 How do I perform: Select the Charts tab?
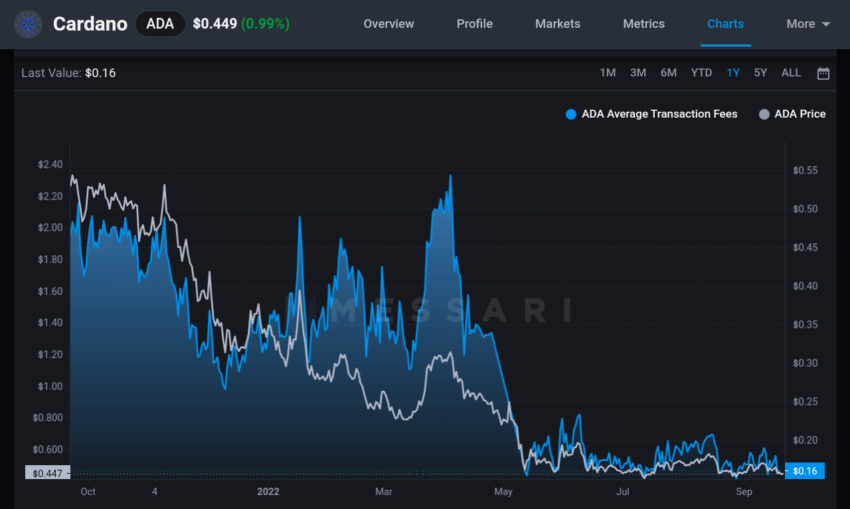tap(725, 24)
